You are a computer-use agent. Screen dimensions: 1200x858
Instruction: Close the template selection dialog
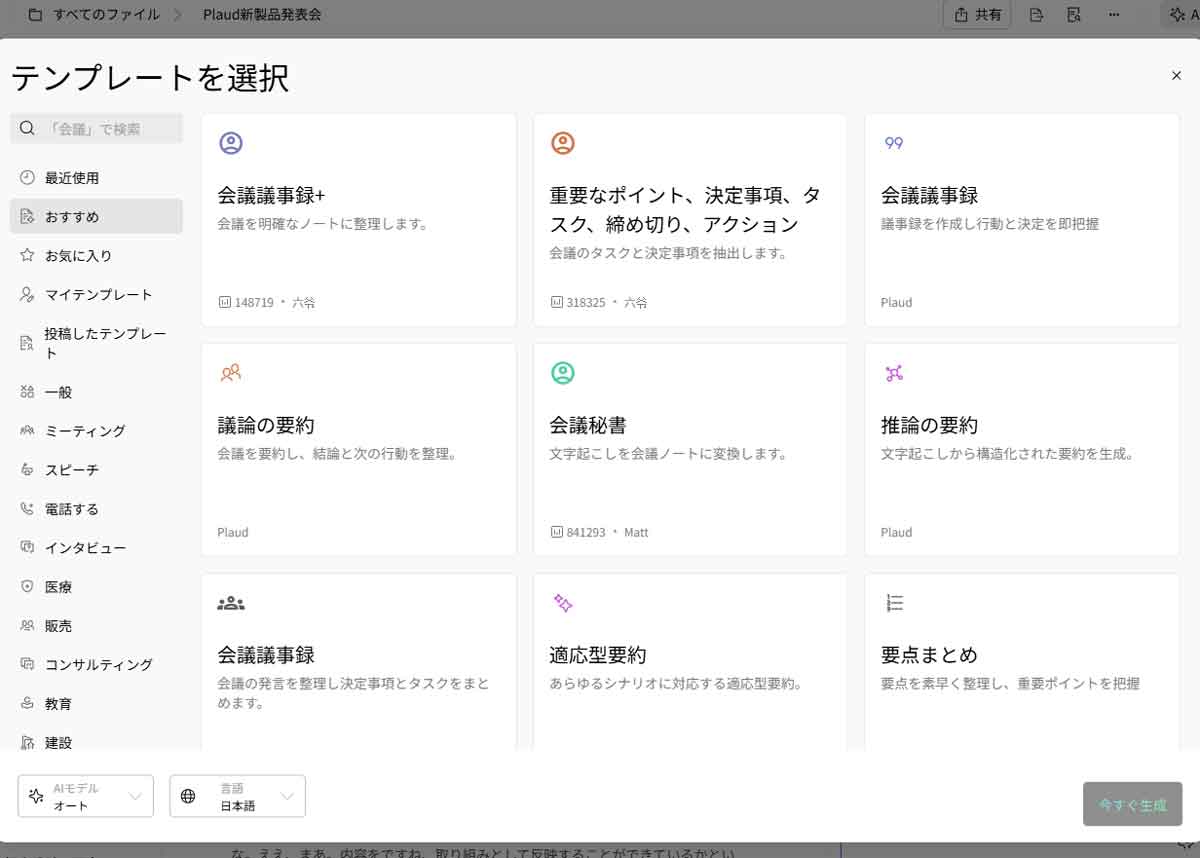(1176, 76)
